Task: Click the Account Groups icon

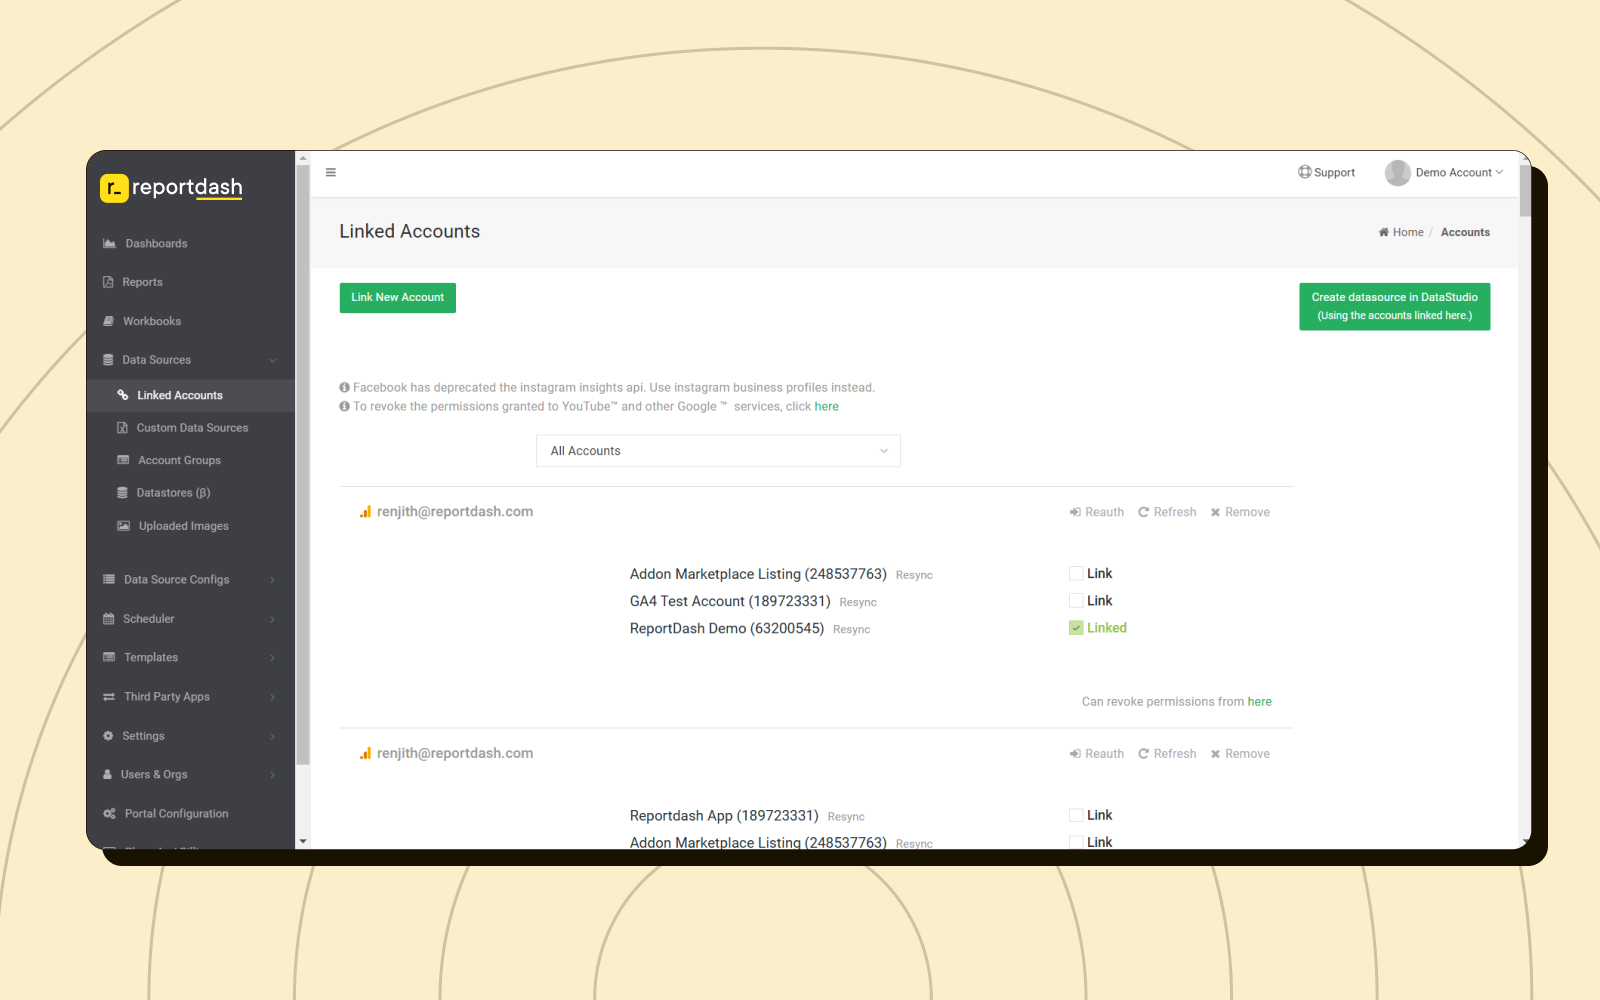Action: [123, 460]
